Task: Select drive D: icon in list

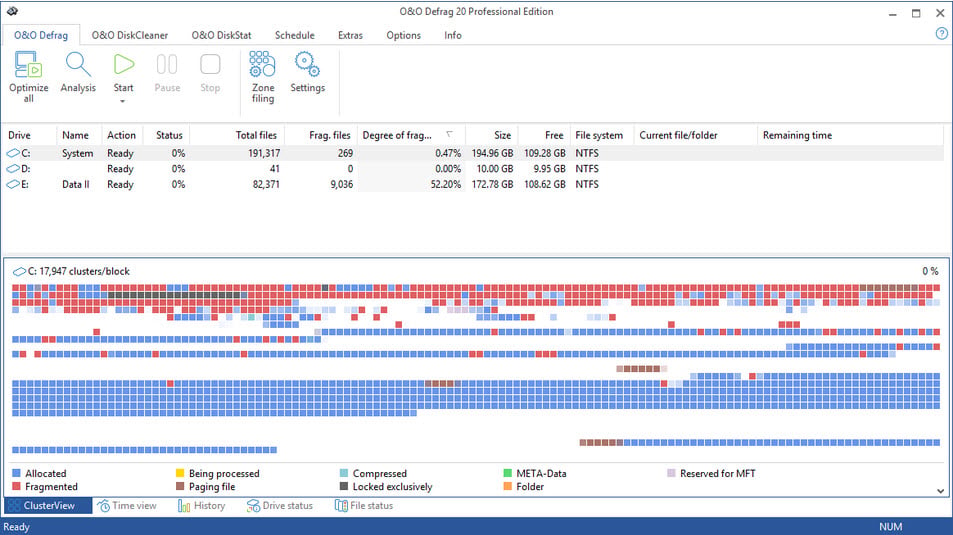Action: pyautogui.click(x=13, y=168)
